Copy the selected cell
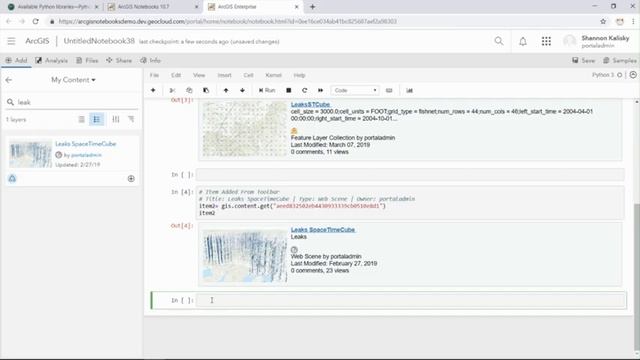The image size is (640, 360). pyautogui.click(x=189, y=90)
